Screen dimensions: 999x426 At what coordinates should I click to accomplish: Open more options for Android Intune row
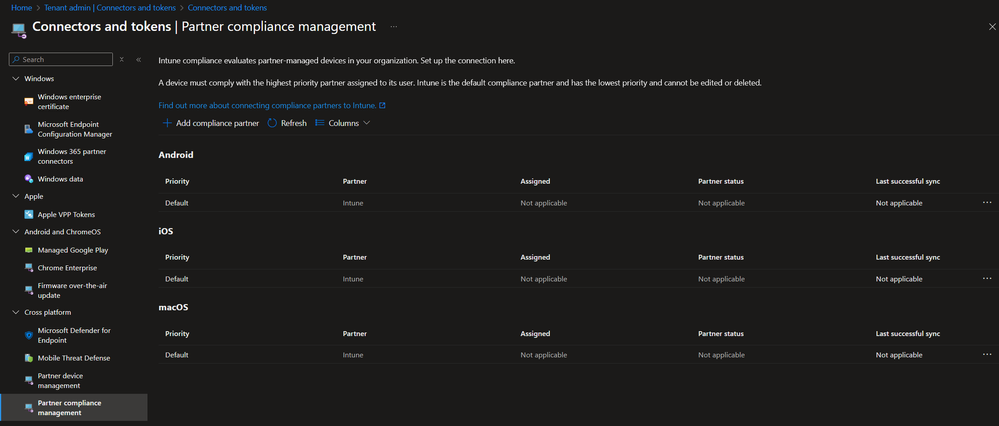[x=987, y=203]
